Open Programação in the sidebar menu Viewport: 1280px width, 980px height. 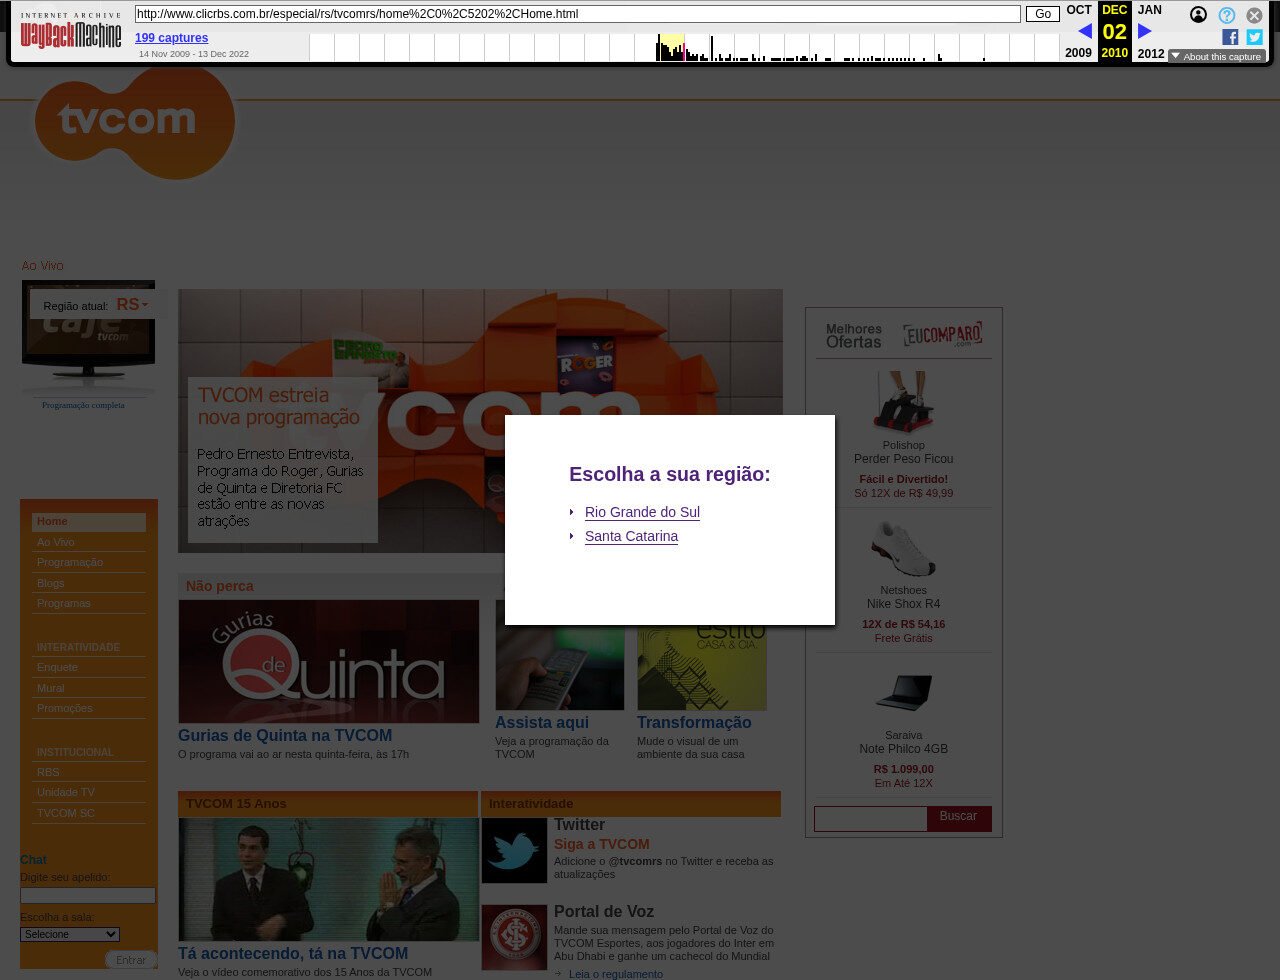[x=70, y=562]
